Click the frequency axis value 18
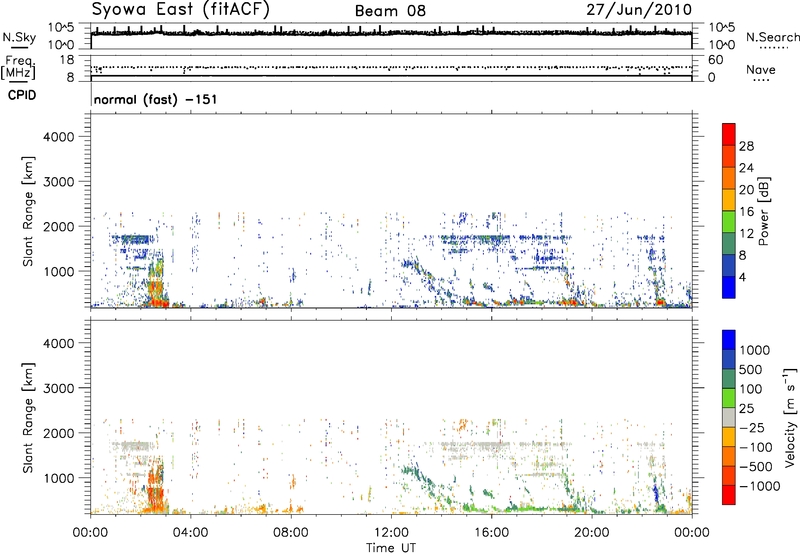Image resolution: width=800 pixels, height=554 pixels. pos(66,60)
